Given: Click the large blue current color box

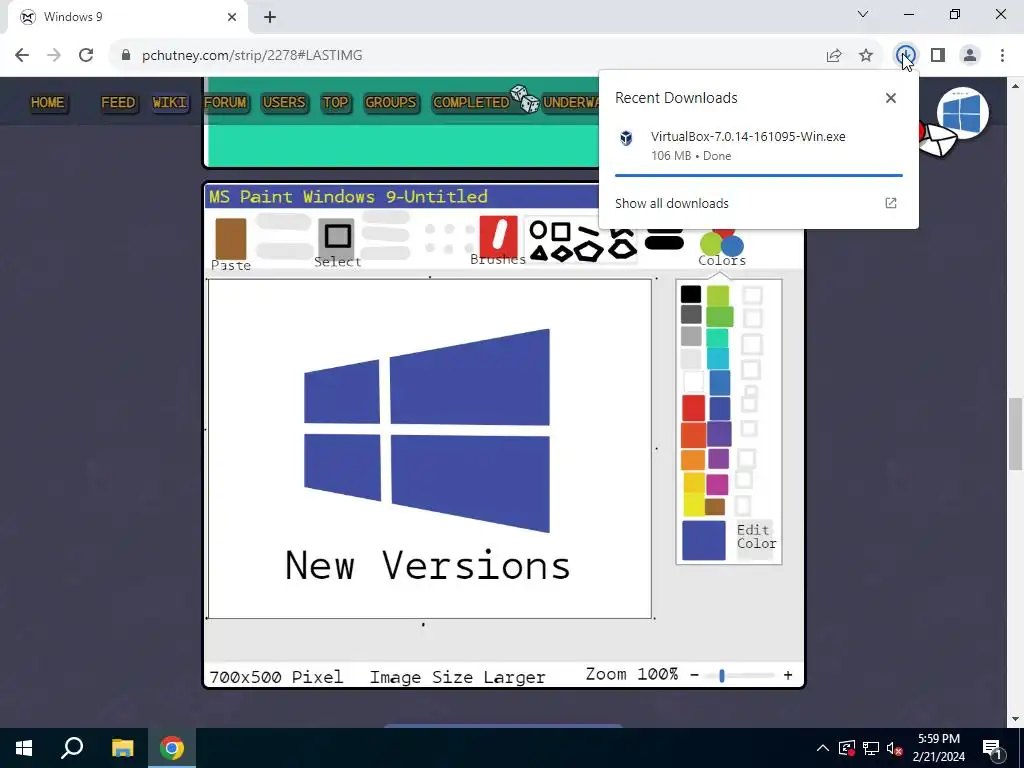Looking at the screenshot, I should click(704, 540).
